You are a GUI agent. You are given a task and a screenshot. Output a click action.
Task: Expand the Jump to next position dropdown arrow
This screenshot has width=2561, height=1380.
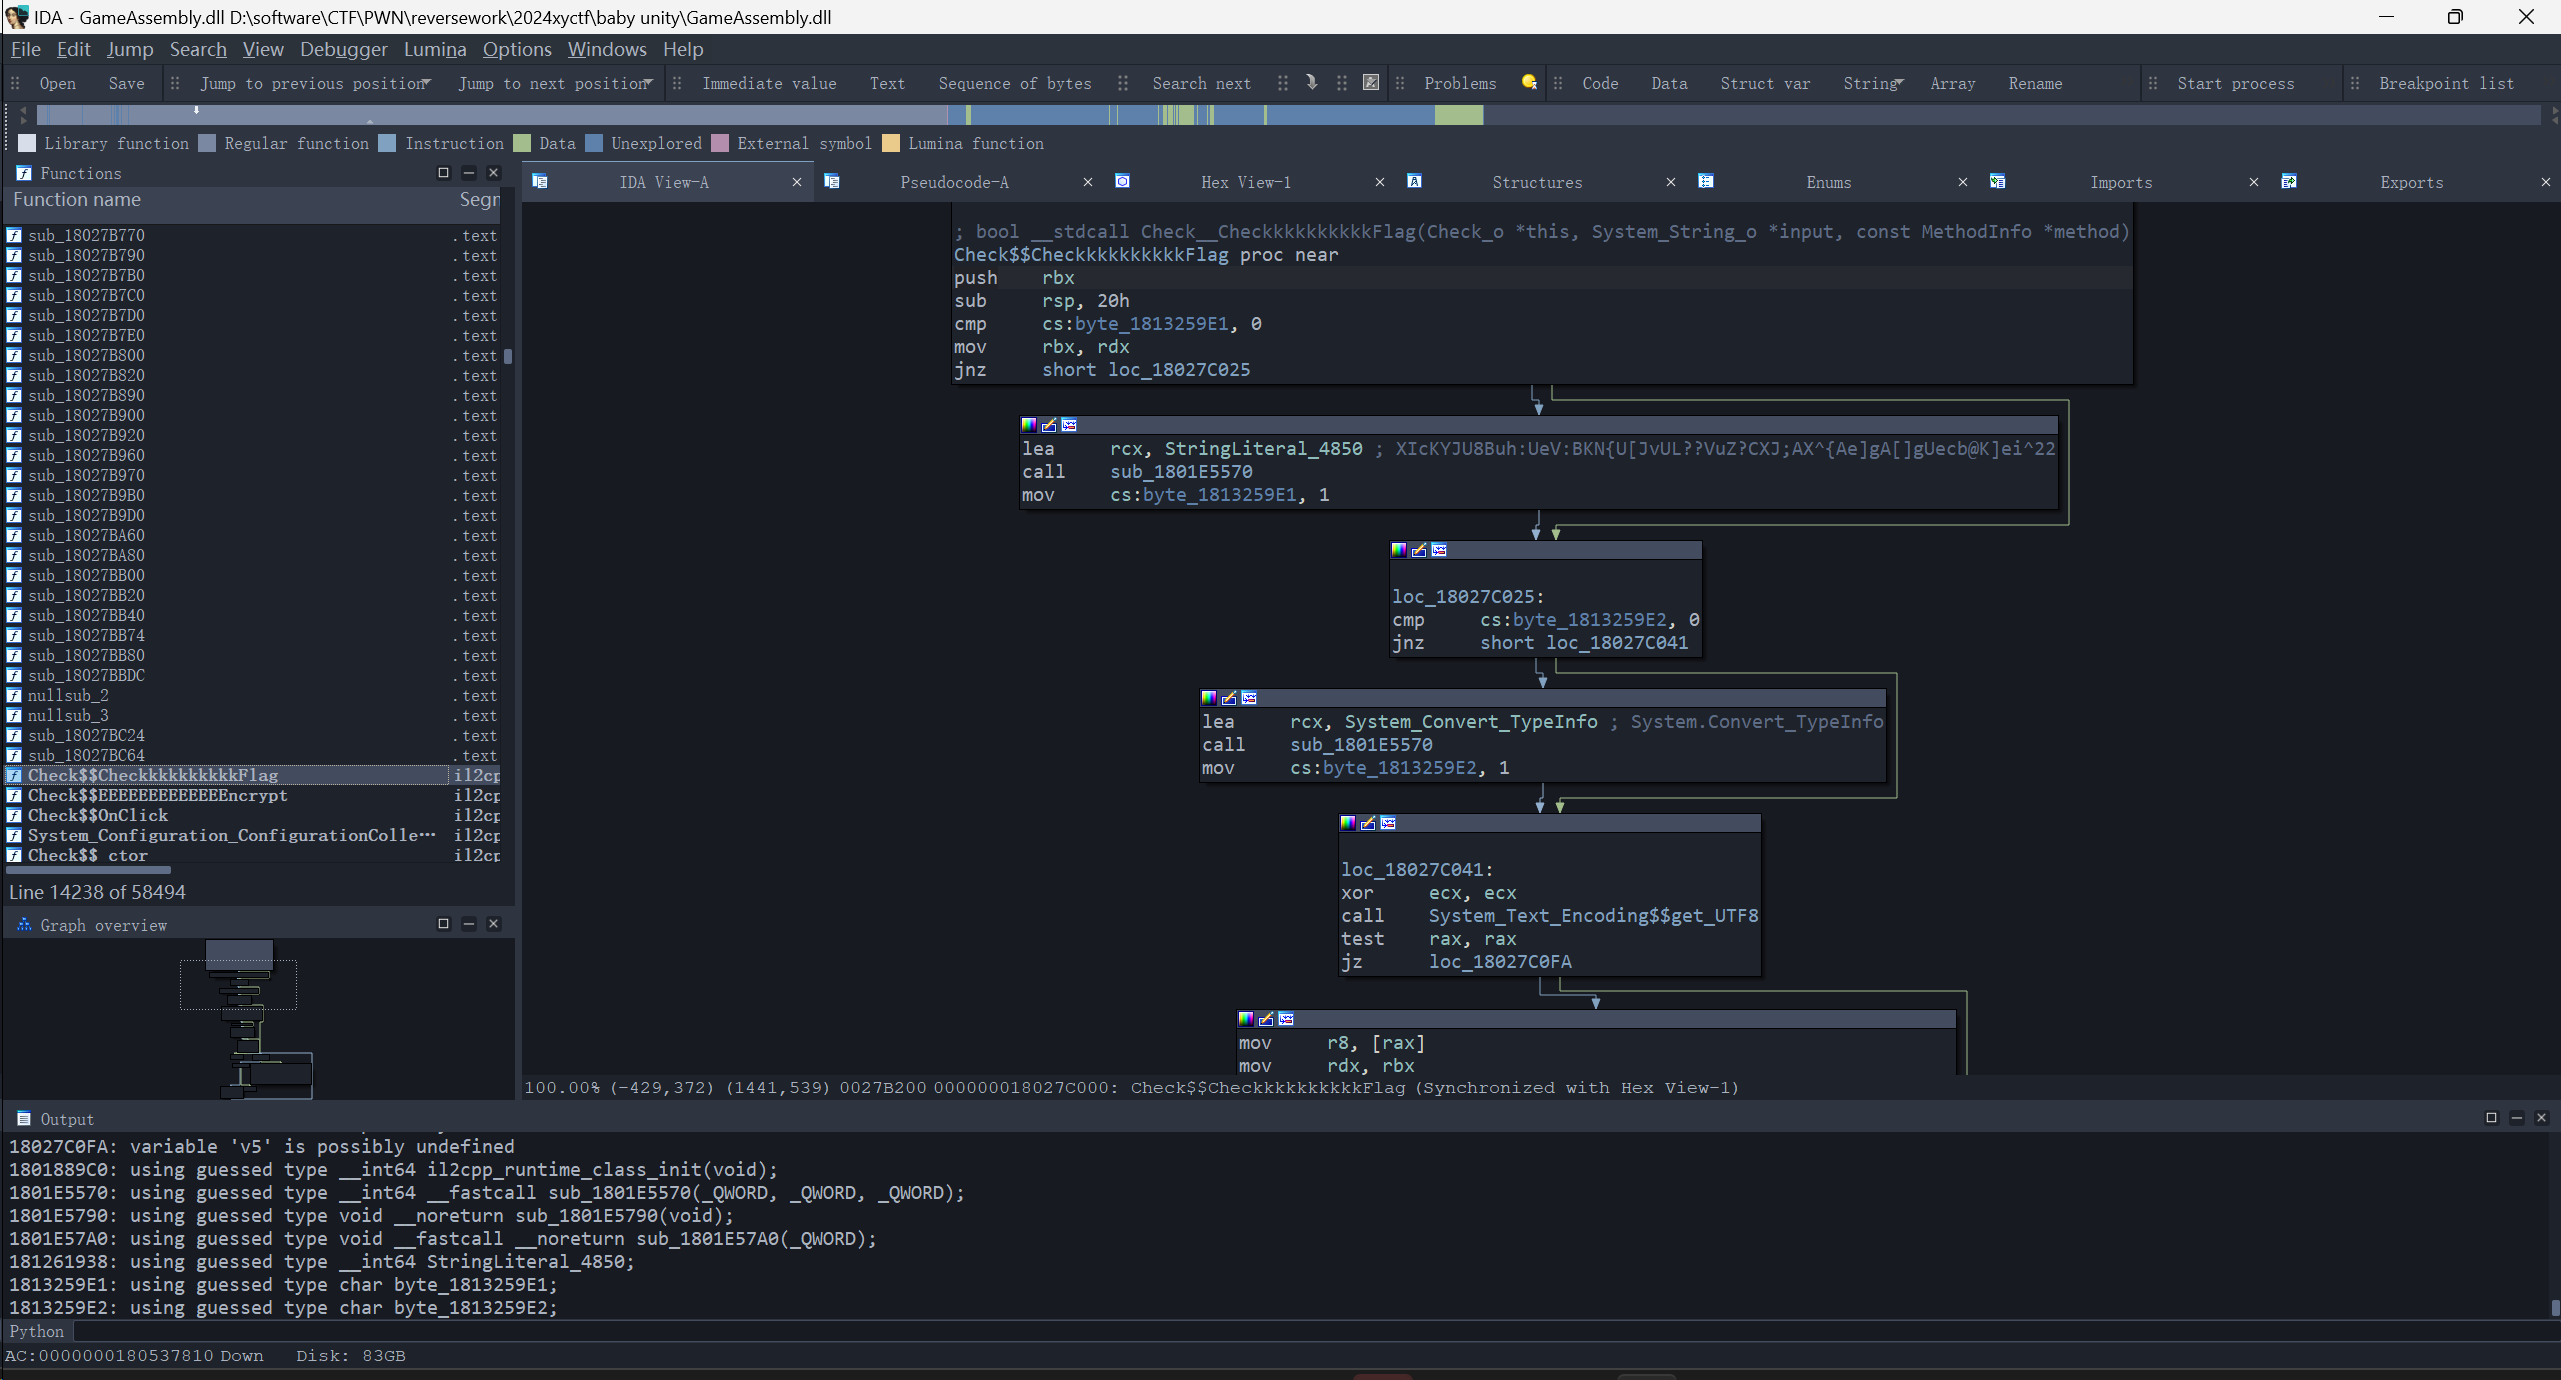pos(649,83)
